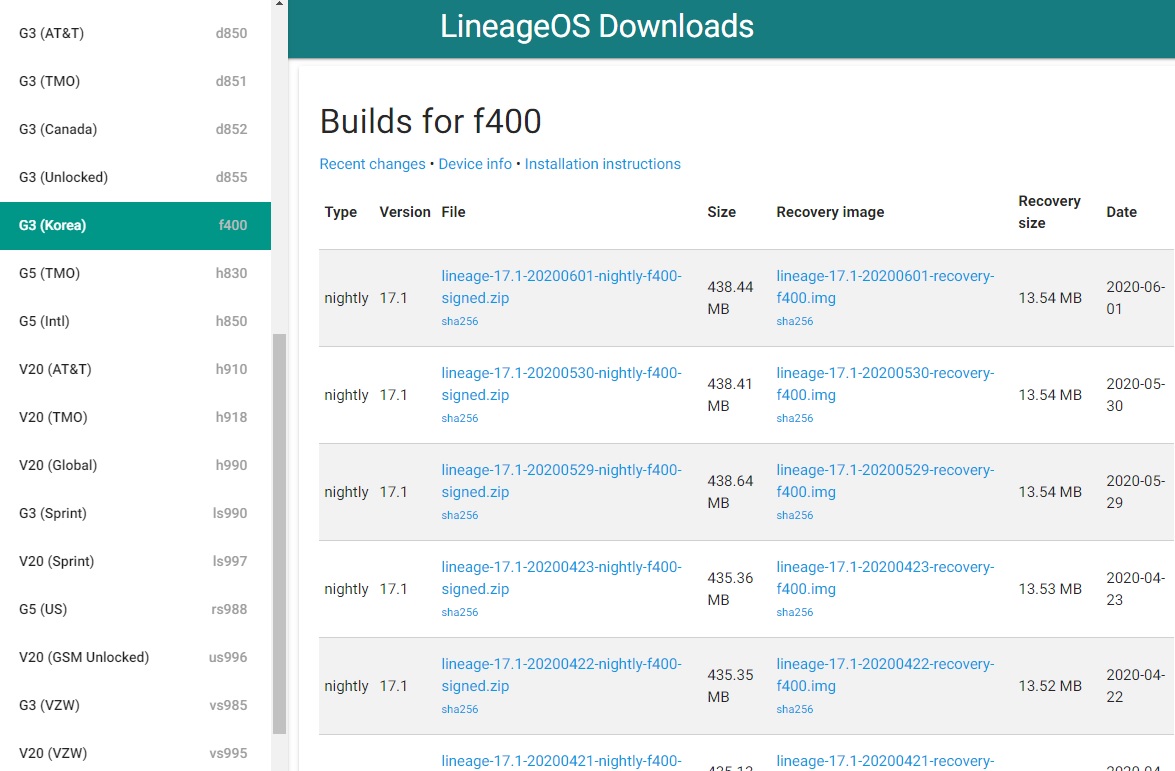Click the 438.41 MB size cell
The width and height of the screenshot is (1175, 771).
coord(730,395)
